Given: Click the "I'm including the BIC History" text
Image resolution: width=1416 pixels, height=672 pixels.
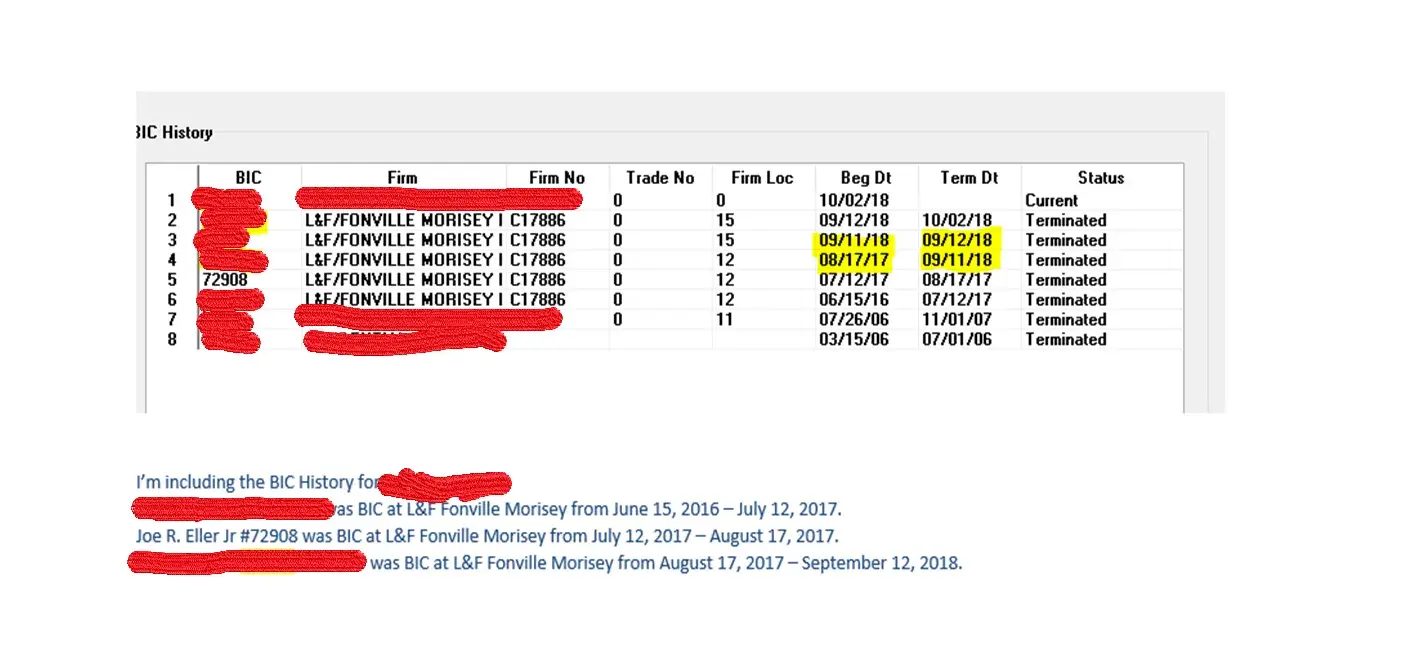Looking at the screenshot, I should click(x=256, y=482).
